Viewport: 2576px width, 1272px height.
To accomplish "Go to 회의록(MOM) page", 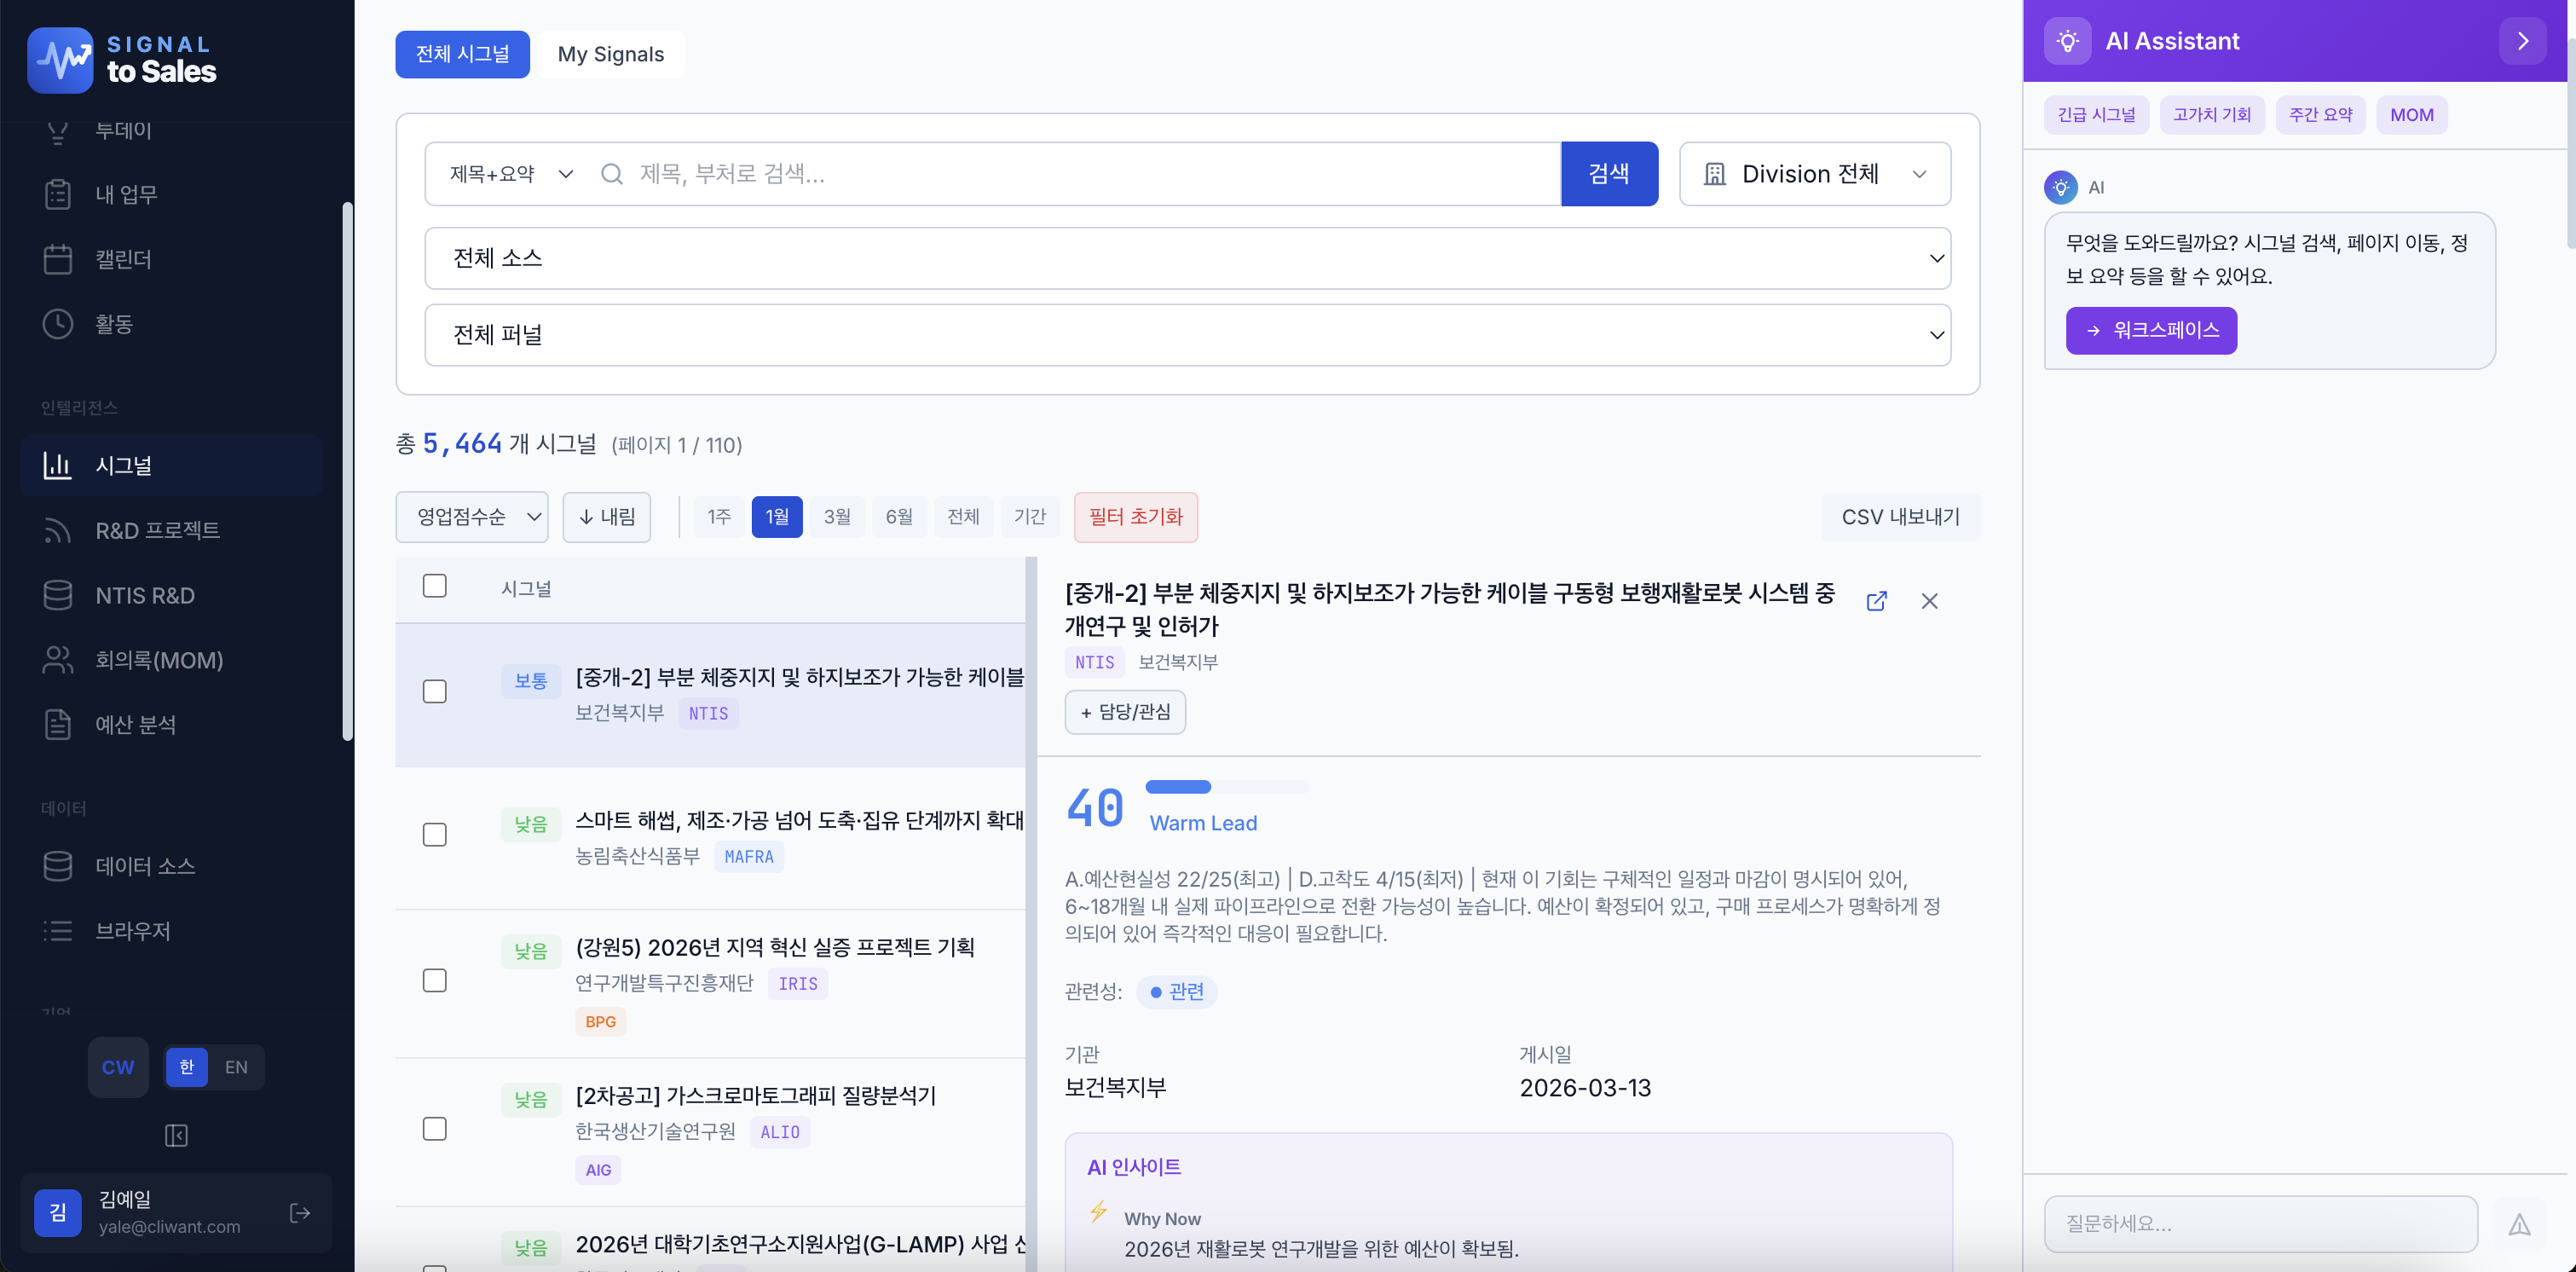I will tap(158, 660).
